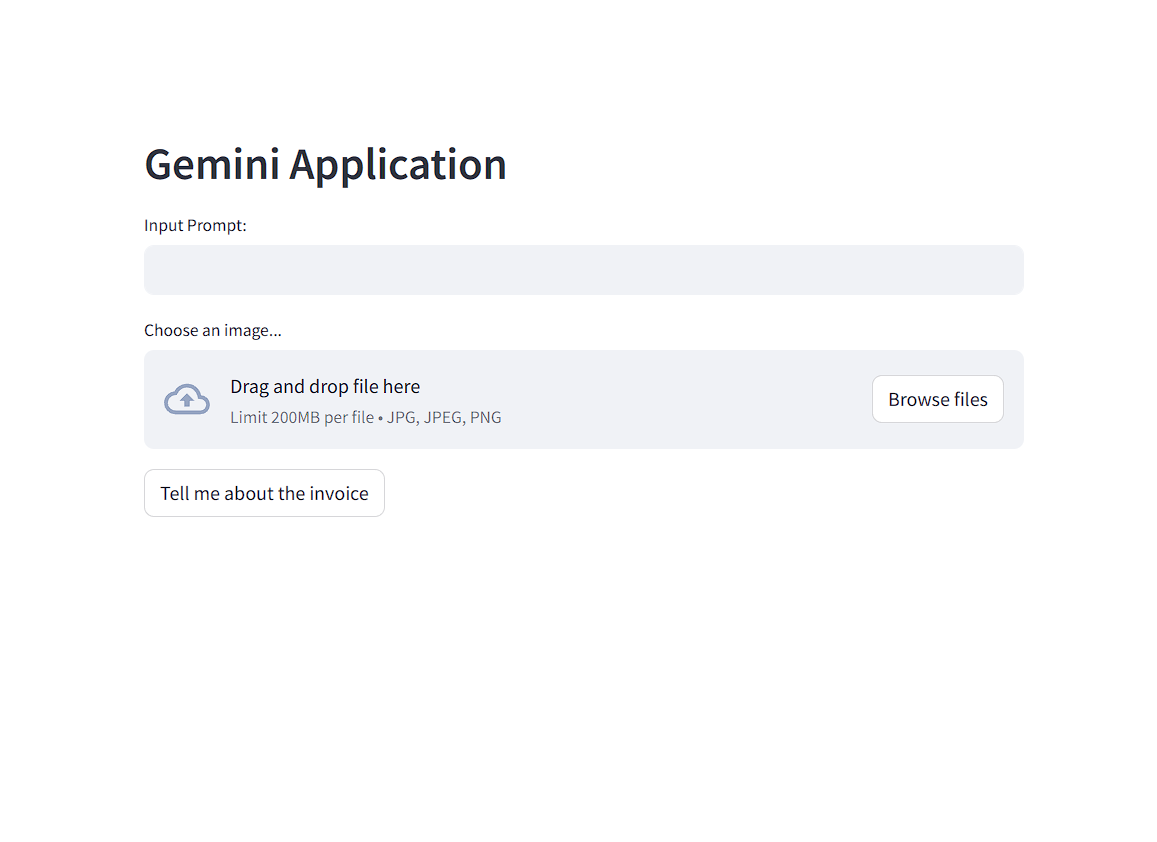The image size is (1157, 842).
Task: Focus the Input Prompt text field
Action: (583, 270)
